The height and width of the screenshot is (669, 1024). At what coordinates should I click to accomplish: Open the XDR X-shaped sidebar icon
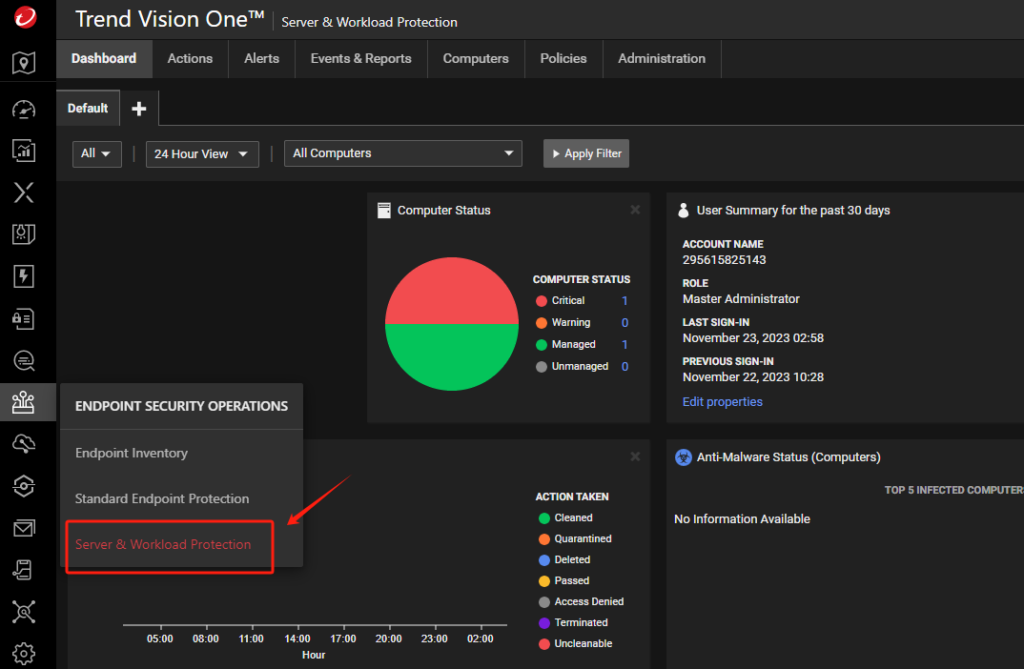click(24, 192)
